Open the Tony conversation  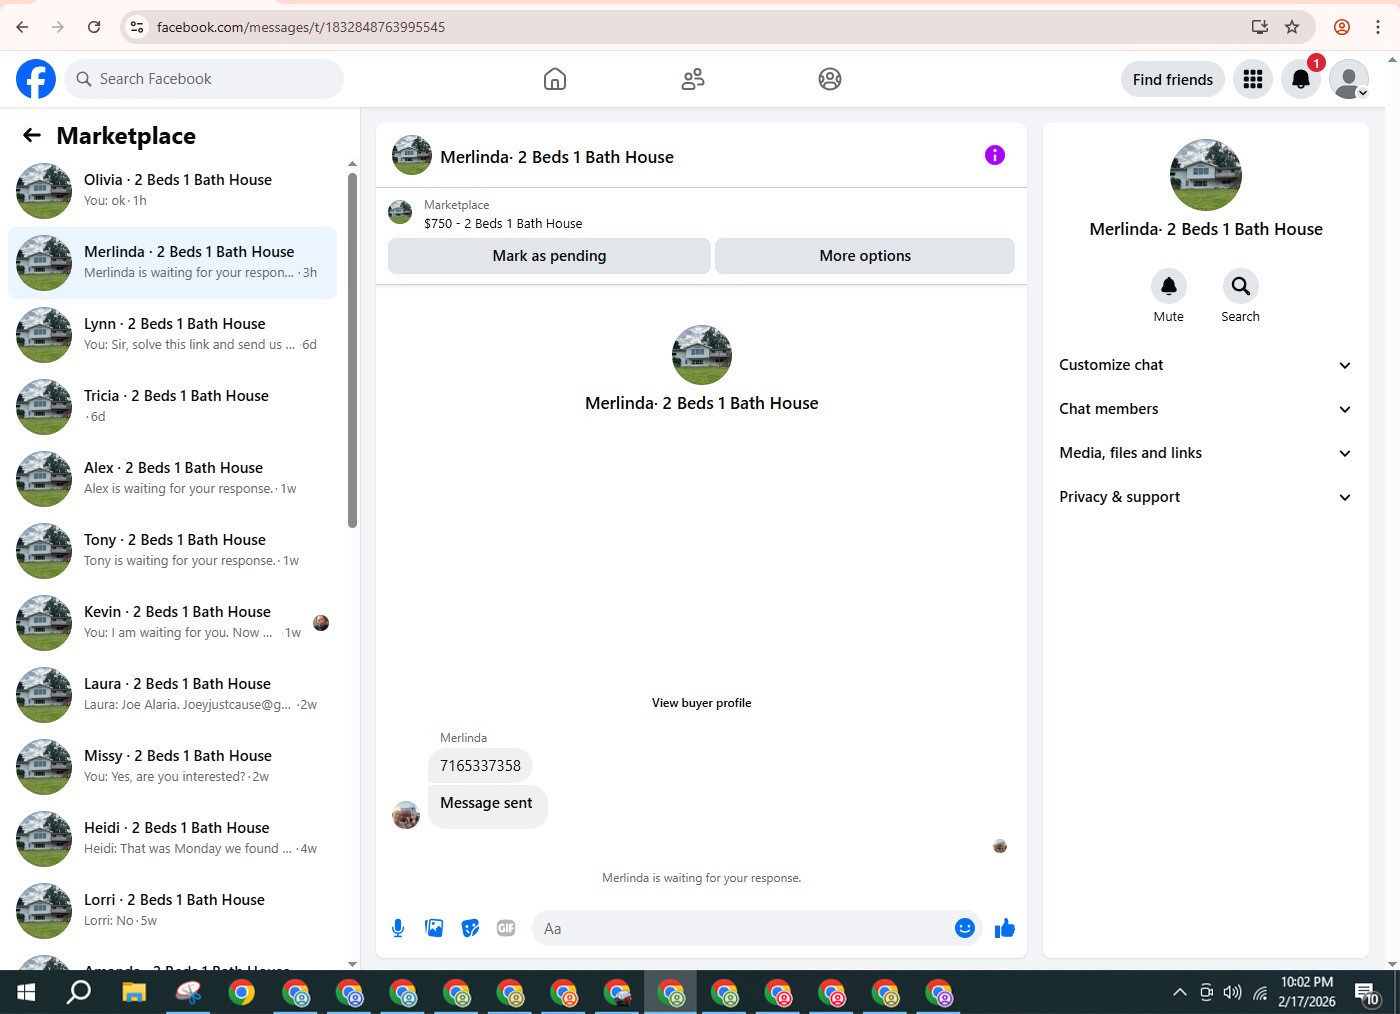coord(172,551)
